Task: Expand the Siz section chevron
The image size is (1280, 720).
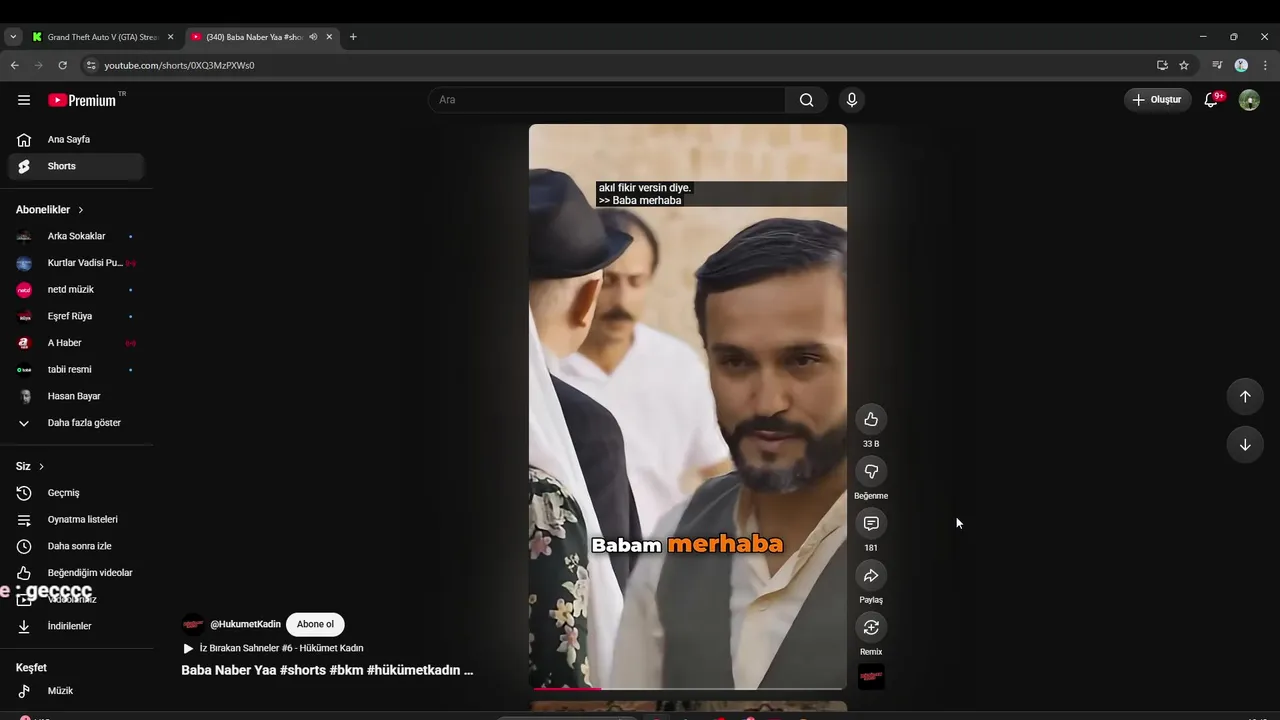Action: click(x=41, y=467)
